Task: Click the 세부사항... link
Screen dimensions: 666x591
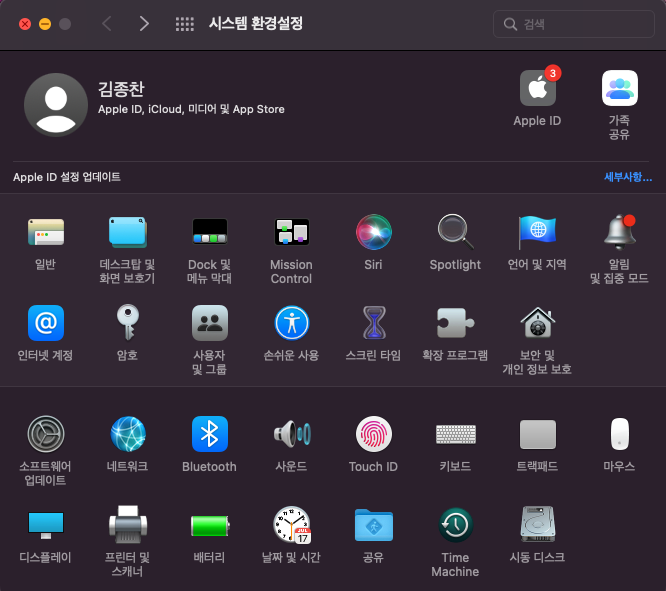Action: tap(627, 177)
